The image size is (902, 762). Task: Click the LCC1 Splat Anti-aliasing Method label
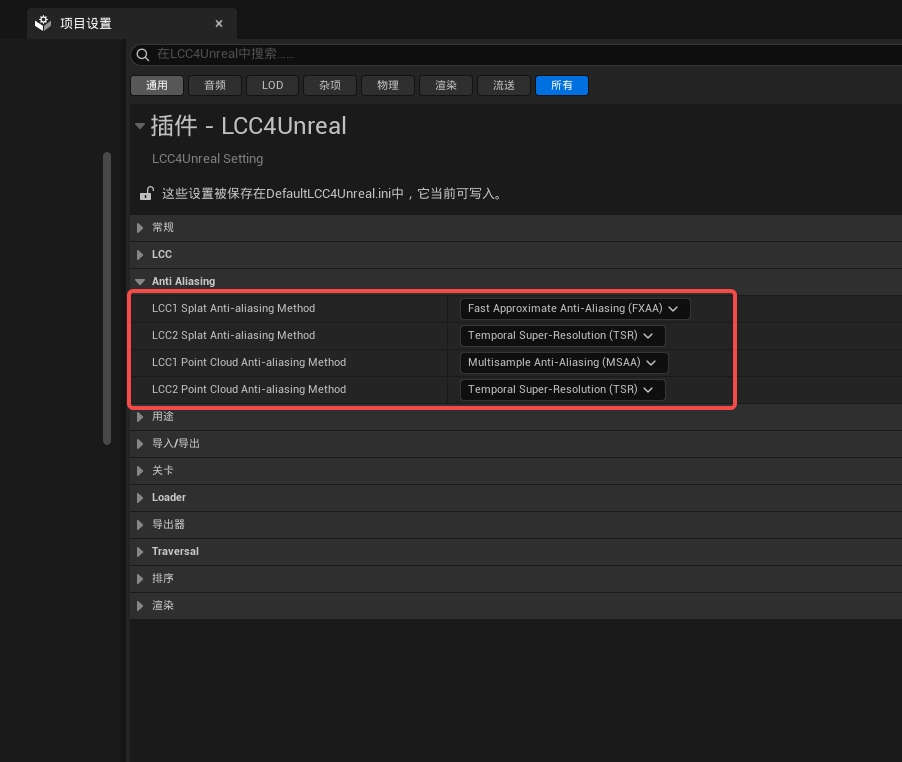[x=234, y=309]
